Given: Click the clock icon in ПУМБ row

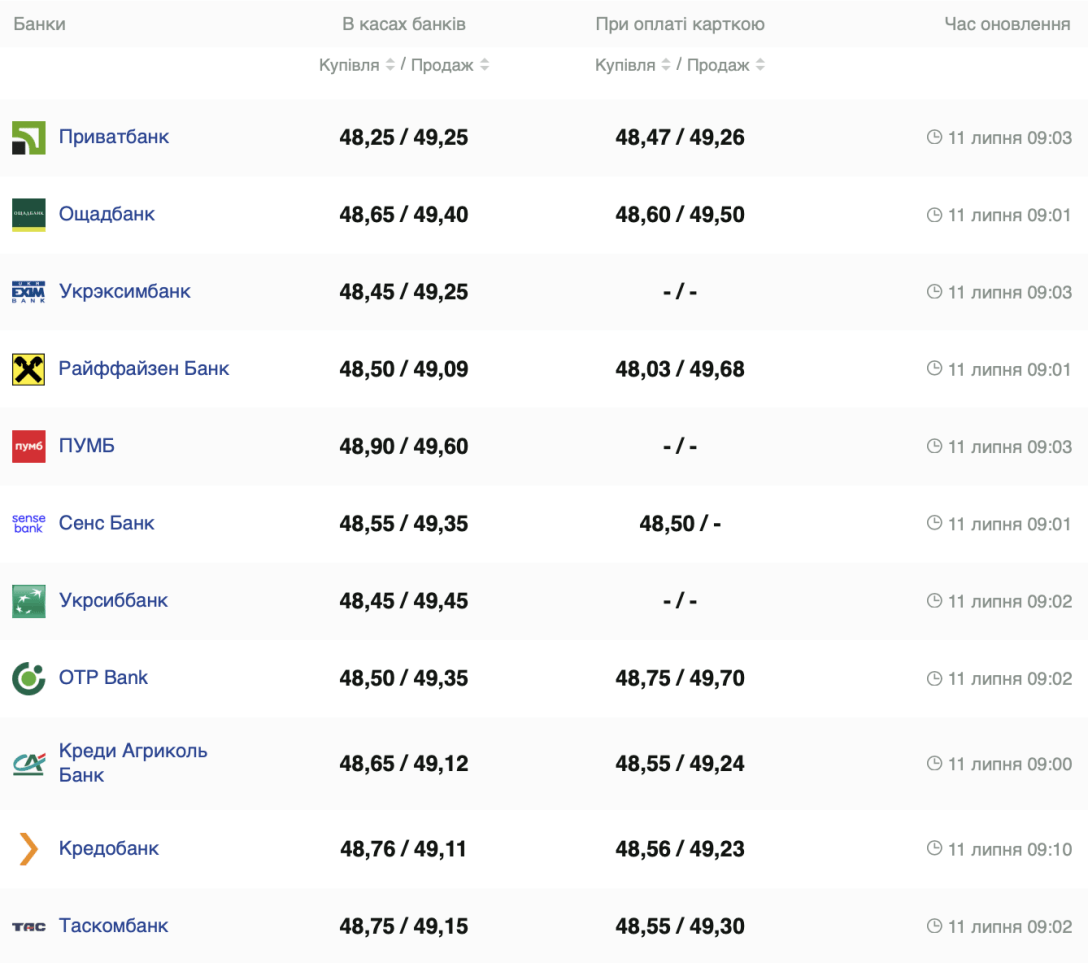Looking at the screenshot, I should pyautogui.click(x=934, y=446).
